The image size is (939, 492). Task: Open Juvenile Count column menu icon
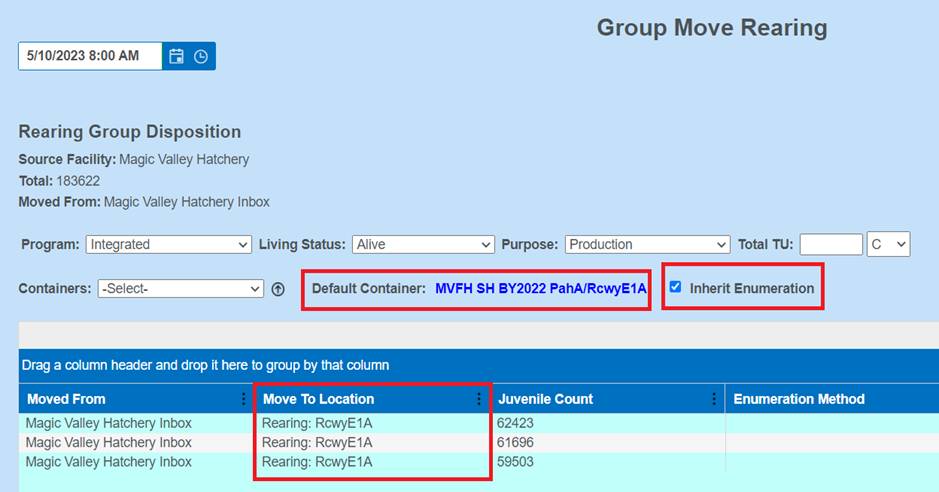tap(714, 399)
